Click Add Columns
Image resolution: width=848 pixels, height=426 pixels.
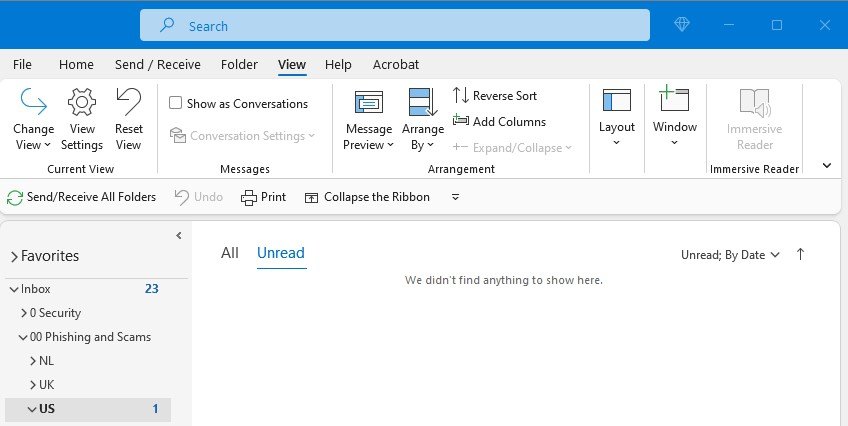(x=499, y=122)
